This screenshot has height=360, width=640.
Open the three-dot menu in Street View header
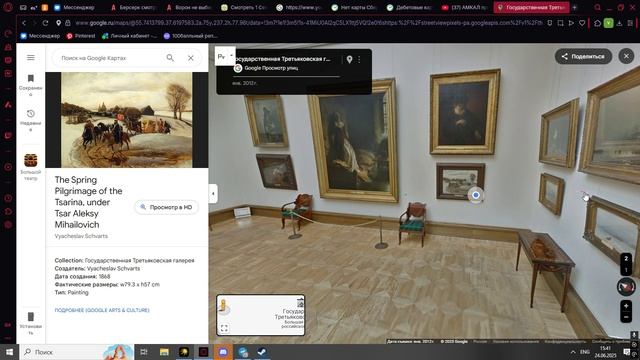(359, 60)
